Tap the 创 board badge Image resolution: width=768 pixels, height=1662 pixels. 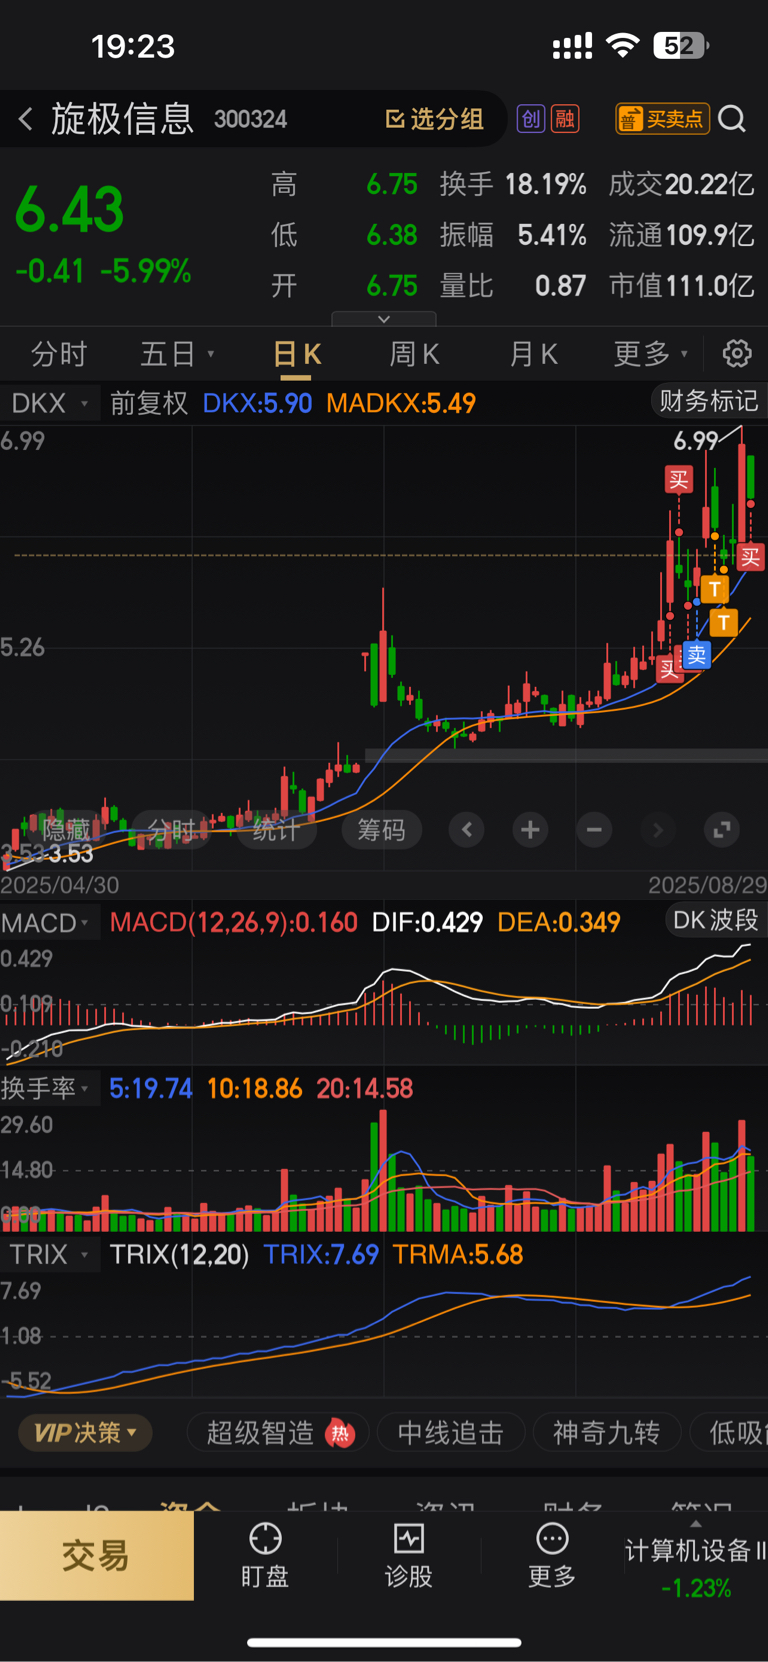point(531,119)
